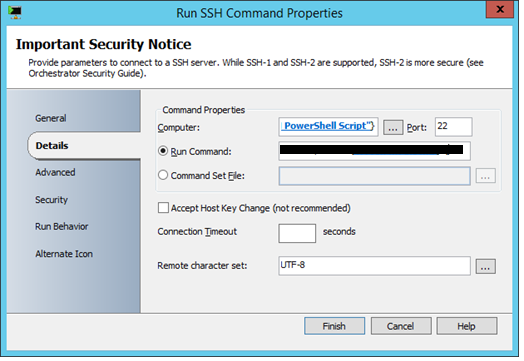Click the Port number field
Image resolution: width=524 pixels, height=361 pixels.
click(453, 127)
